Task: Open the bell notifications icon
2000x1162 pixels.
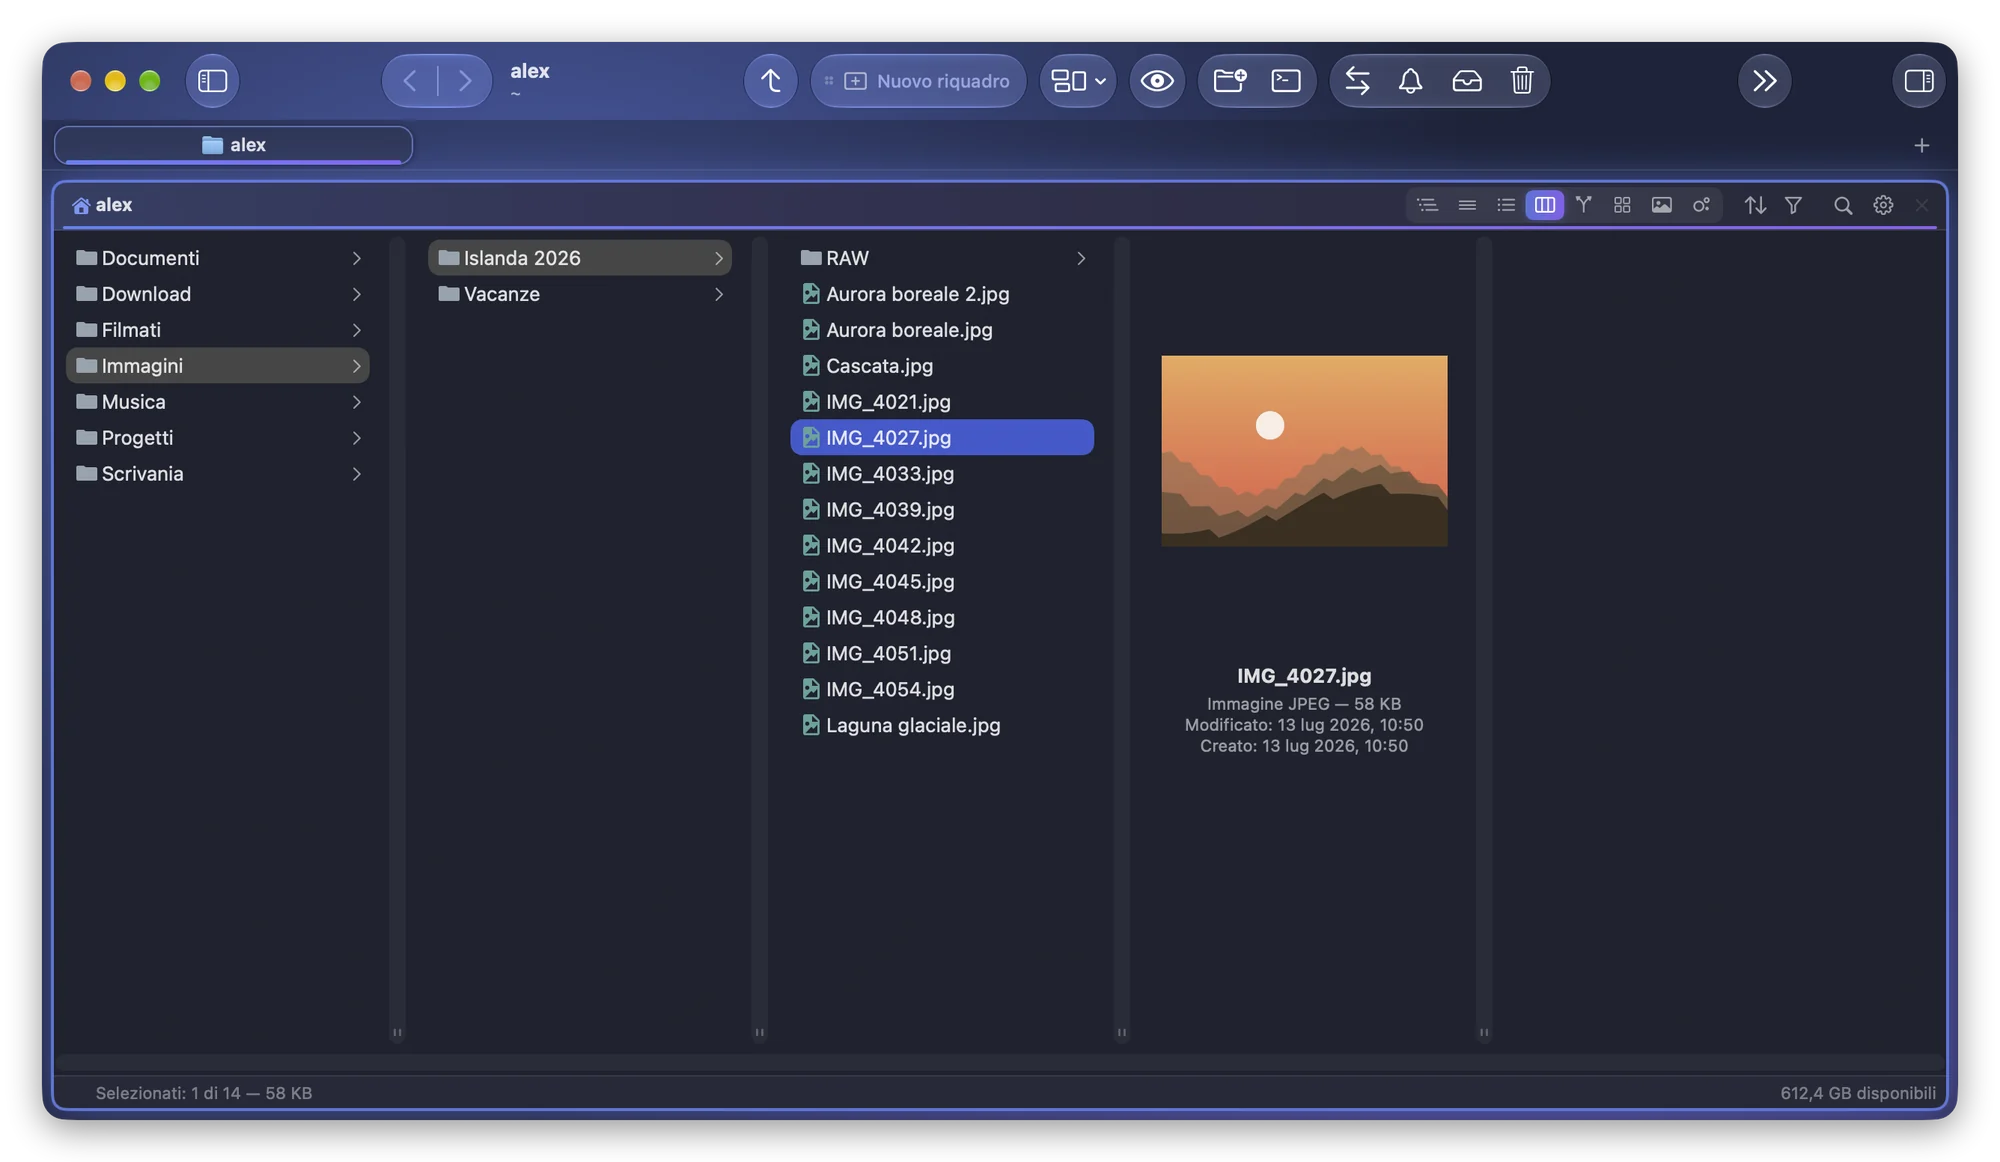Action: [x=1410, y=81]
